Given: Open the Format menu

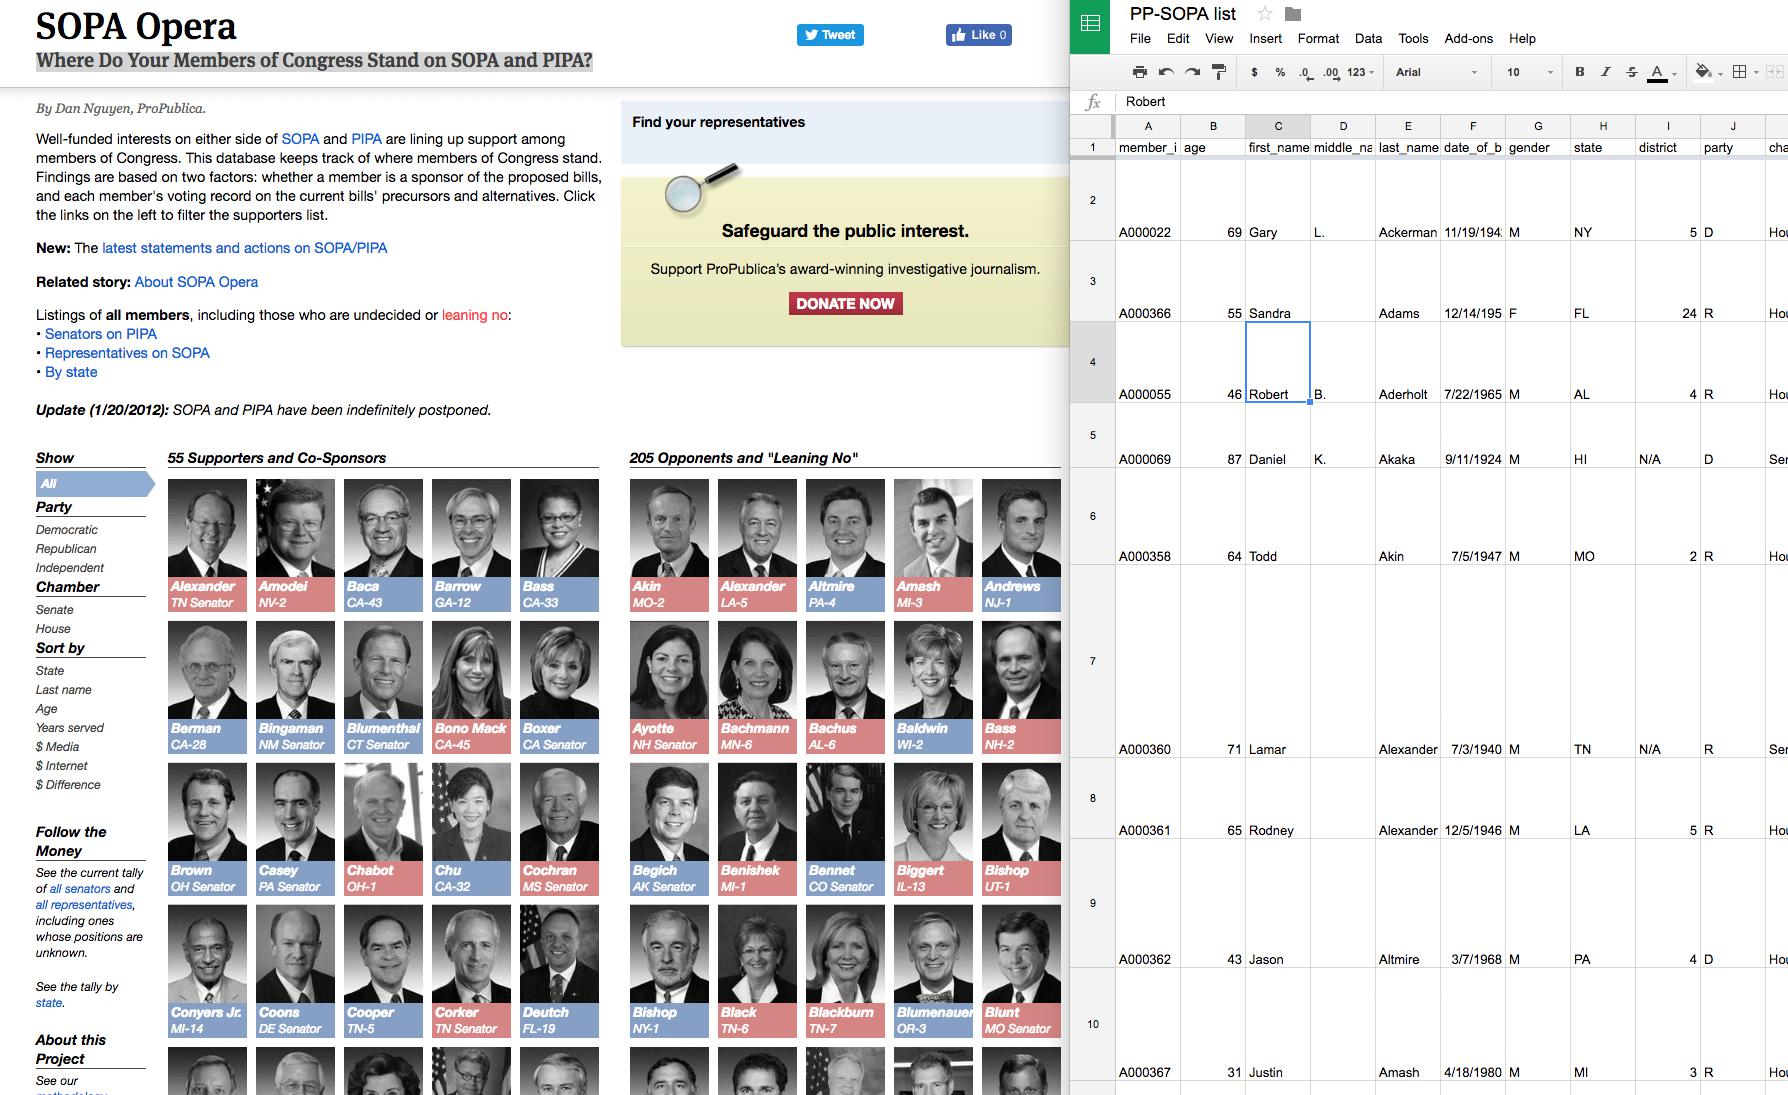Looking at the screenshot, I should 1318,38.
